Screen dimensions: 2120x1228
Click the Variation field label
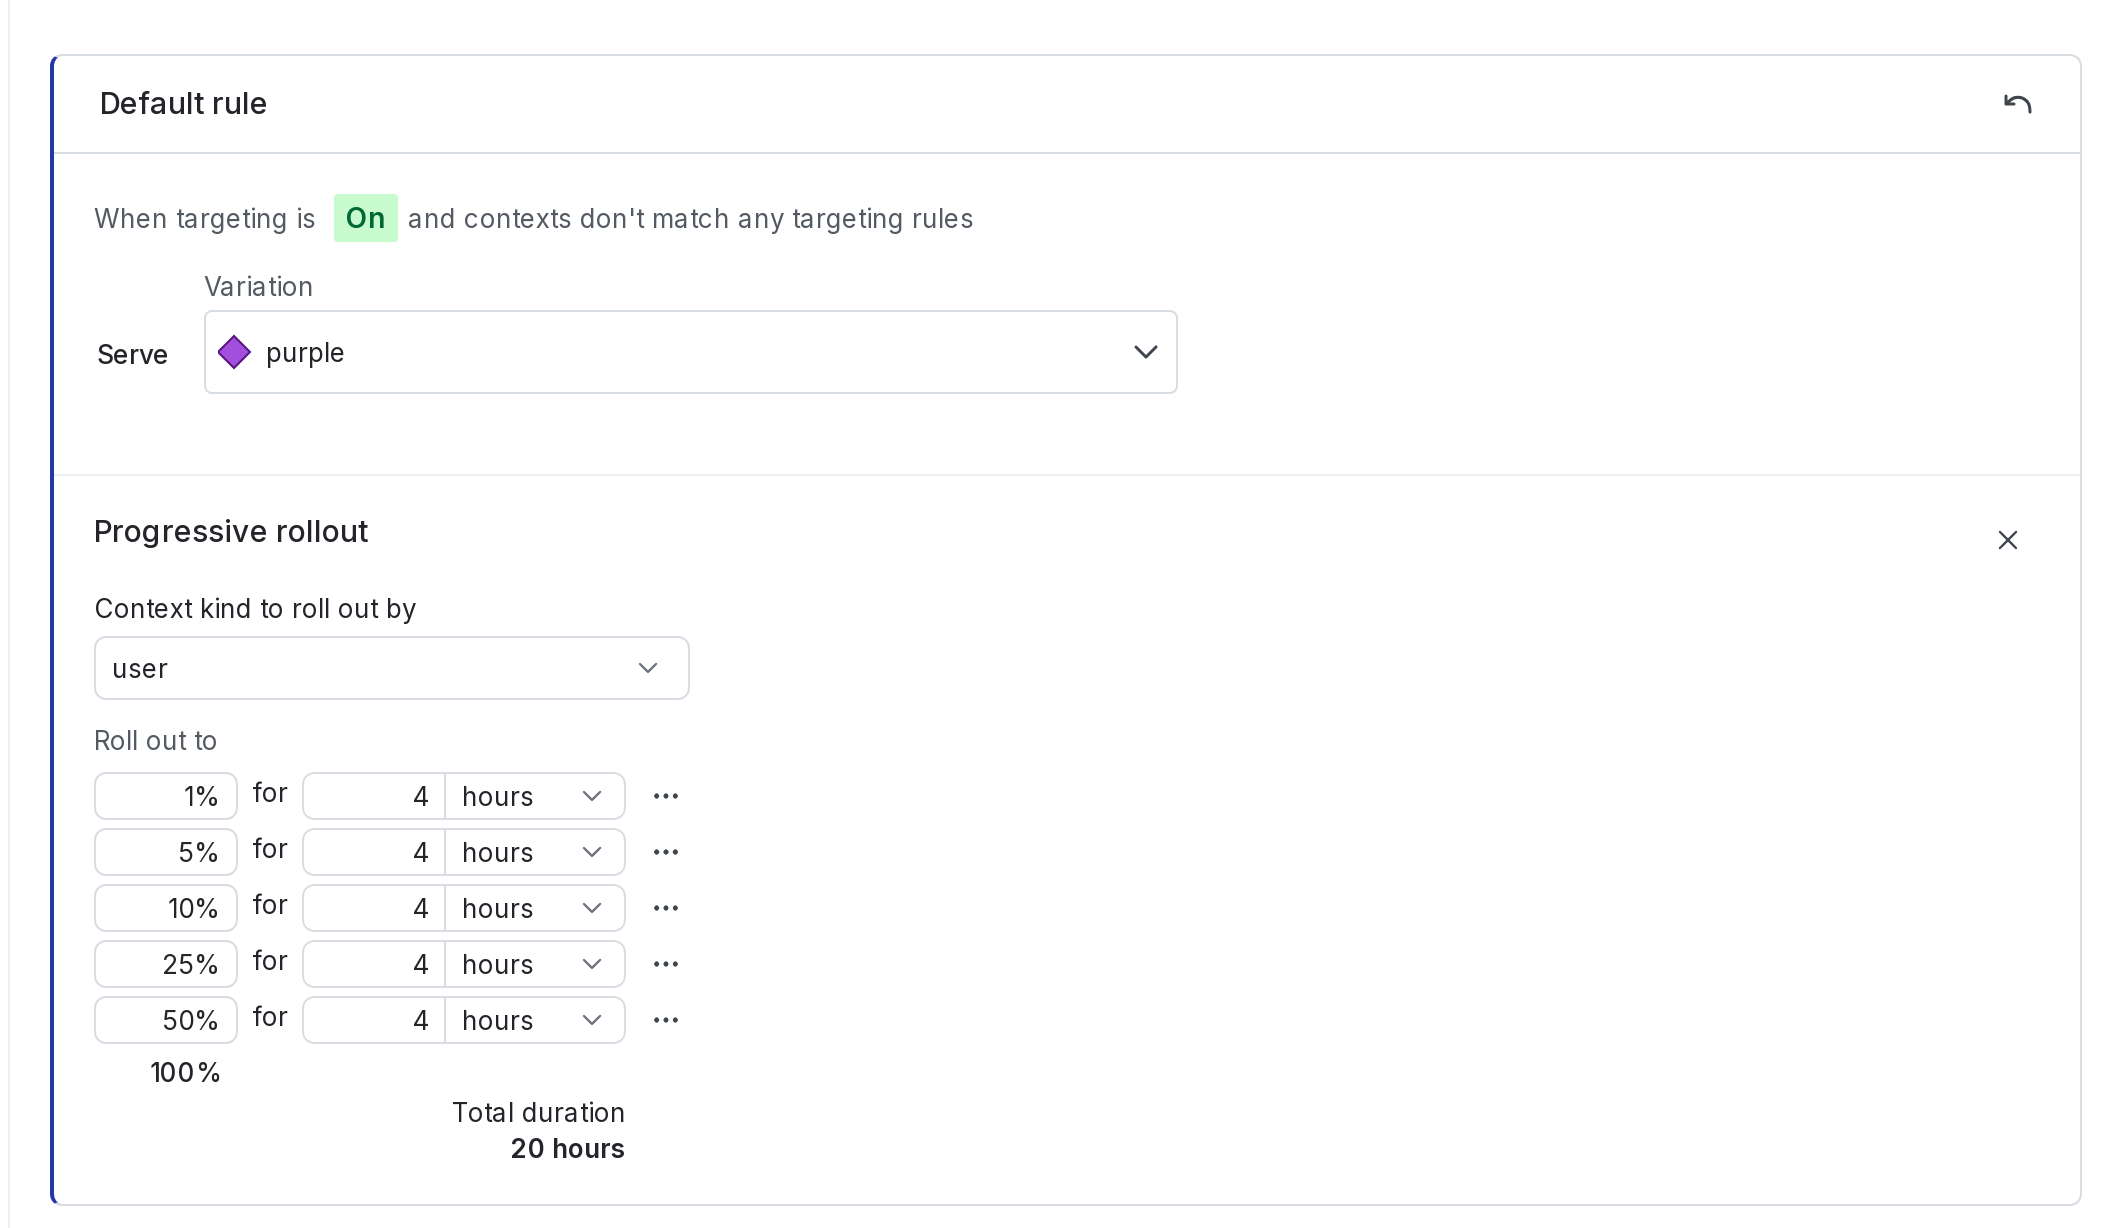(x=258, y=287)
